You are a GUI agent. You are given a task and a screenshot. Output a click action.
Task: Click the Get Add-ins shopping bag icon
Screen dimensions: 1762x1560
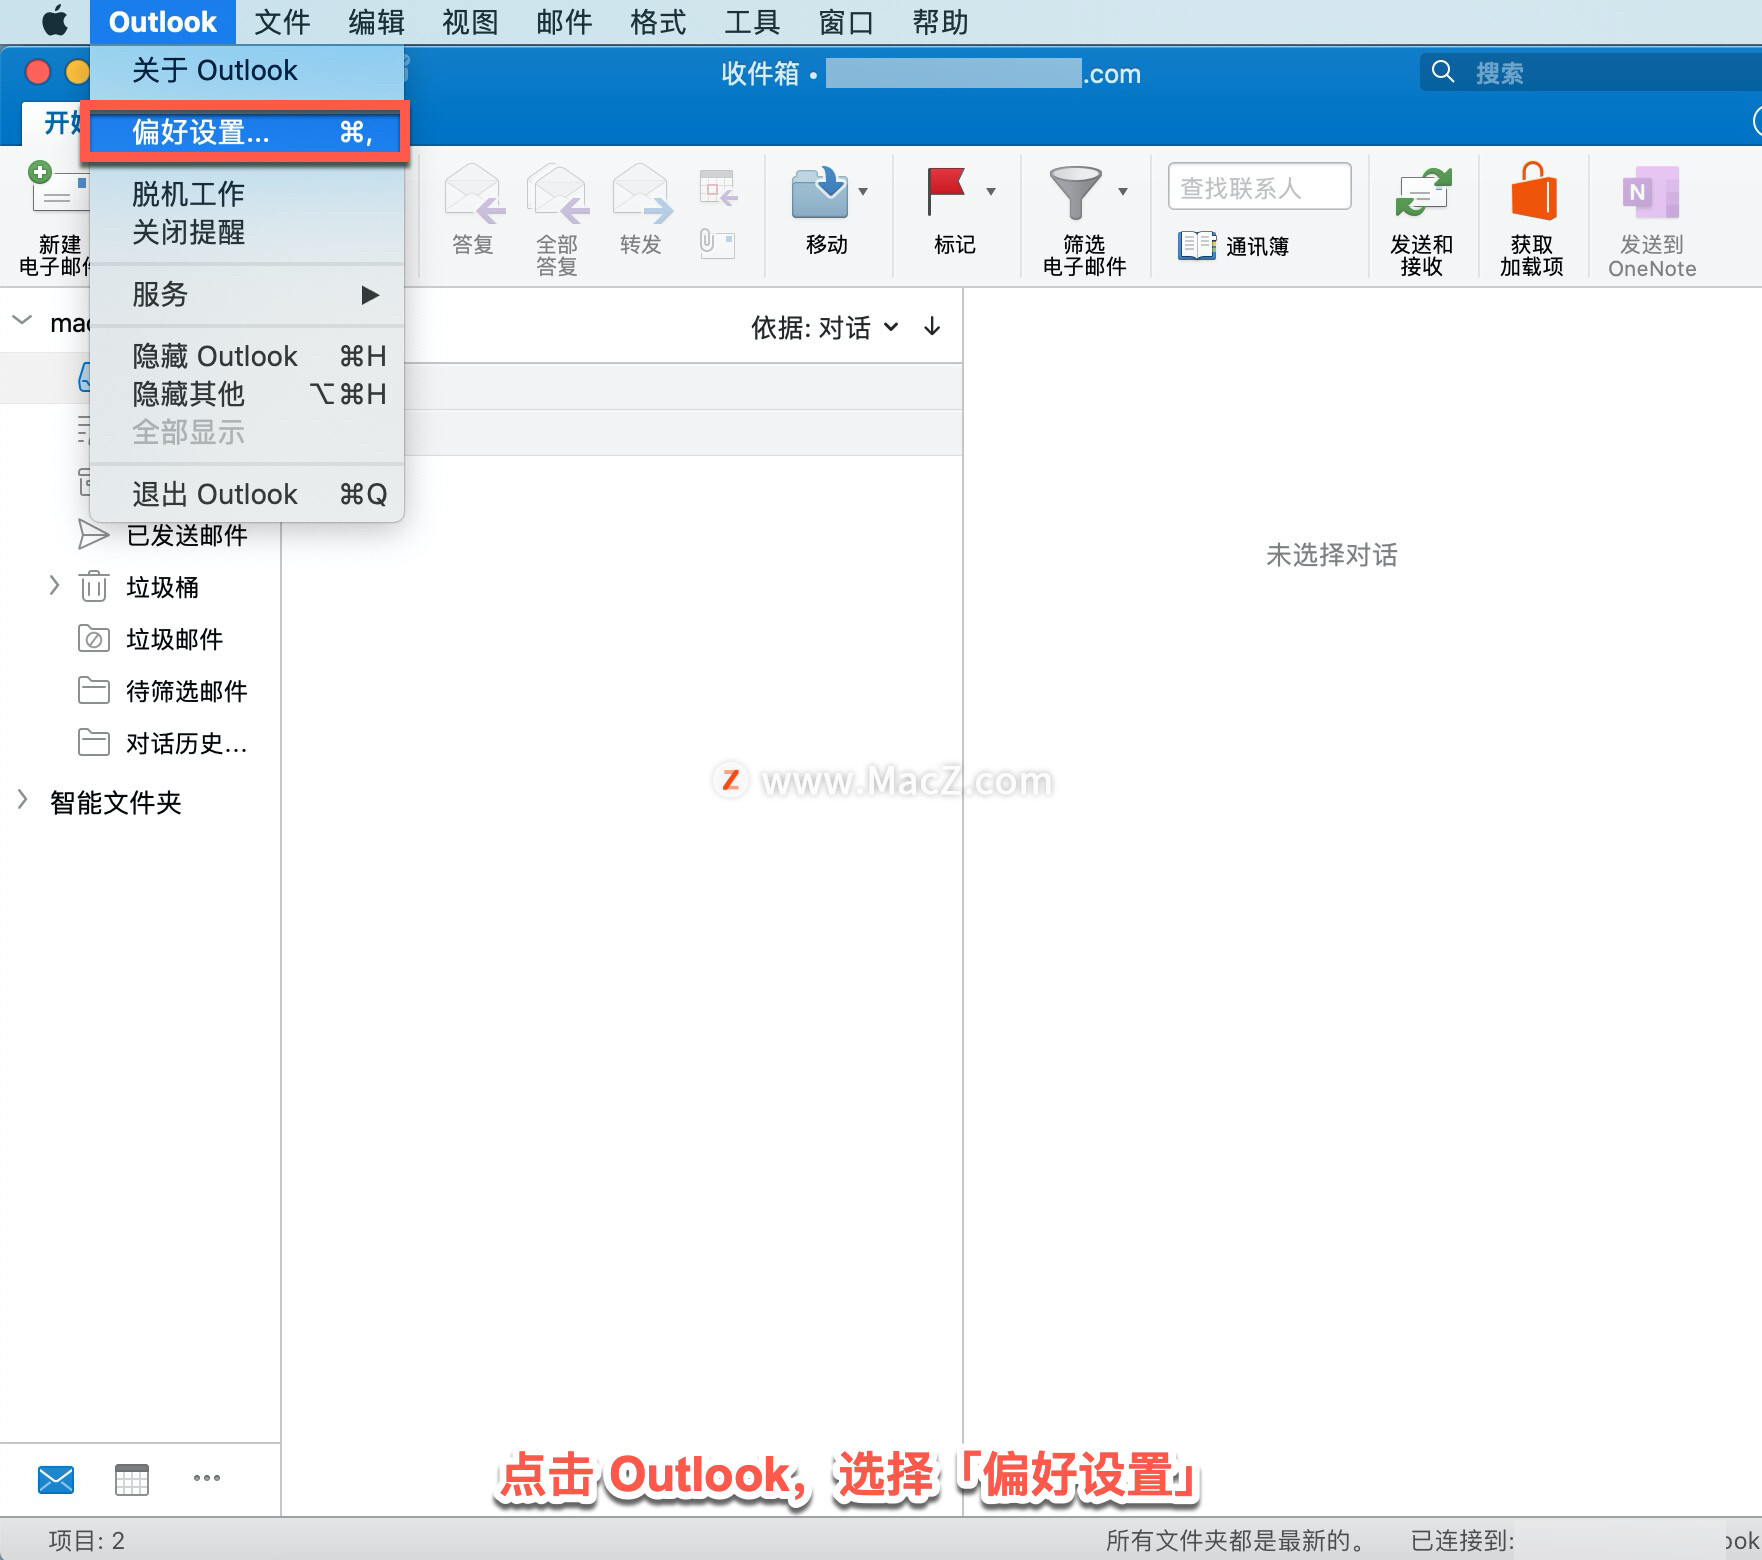click(x=1533, y=191)
